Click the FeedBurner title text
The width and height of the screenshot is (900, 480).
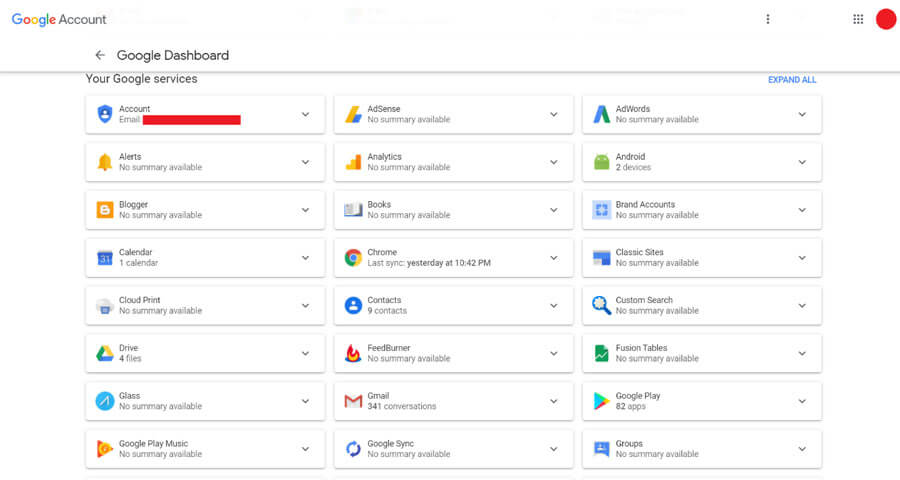click(x=389, y=348)
